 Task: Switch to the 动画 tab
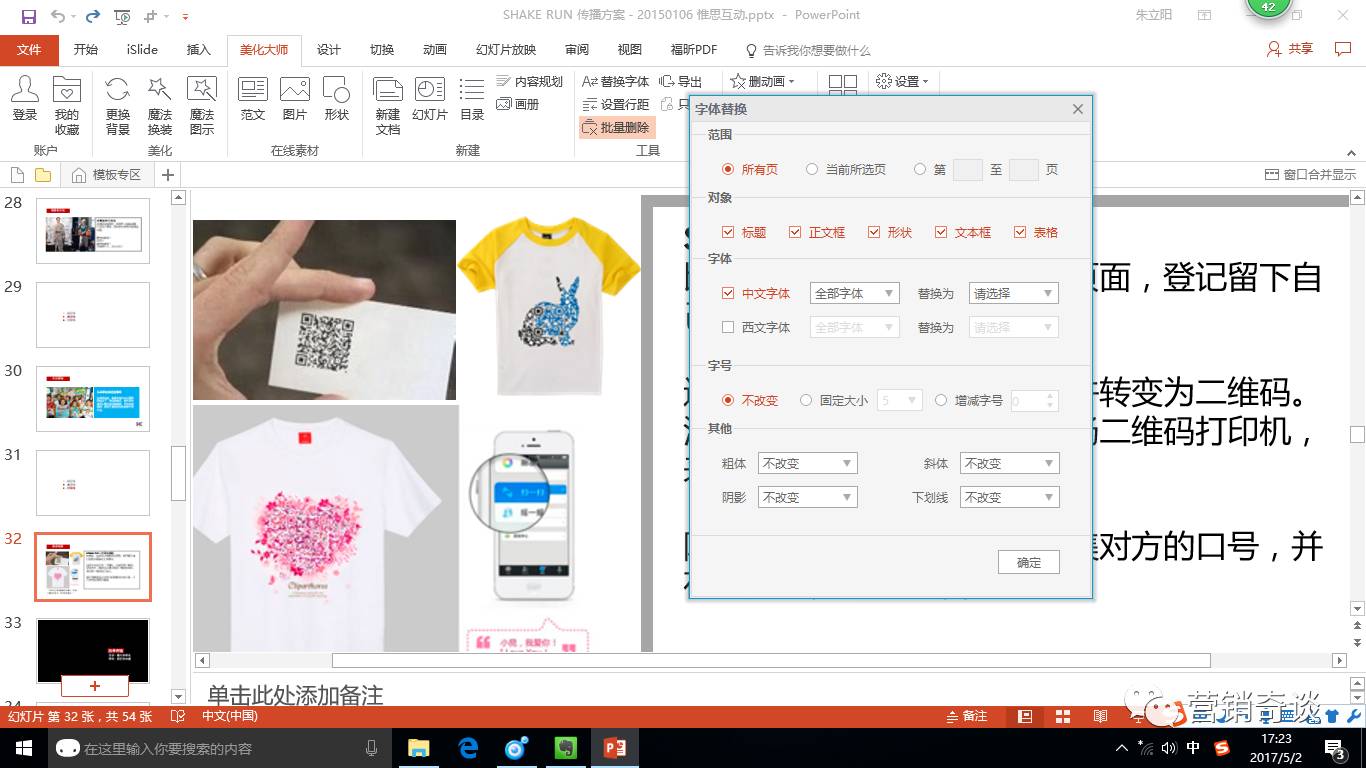(434, 50)
